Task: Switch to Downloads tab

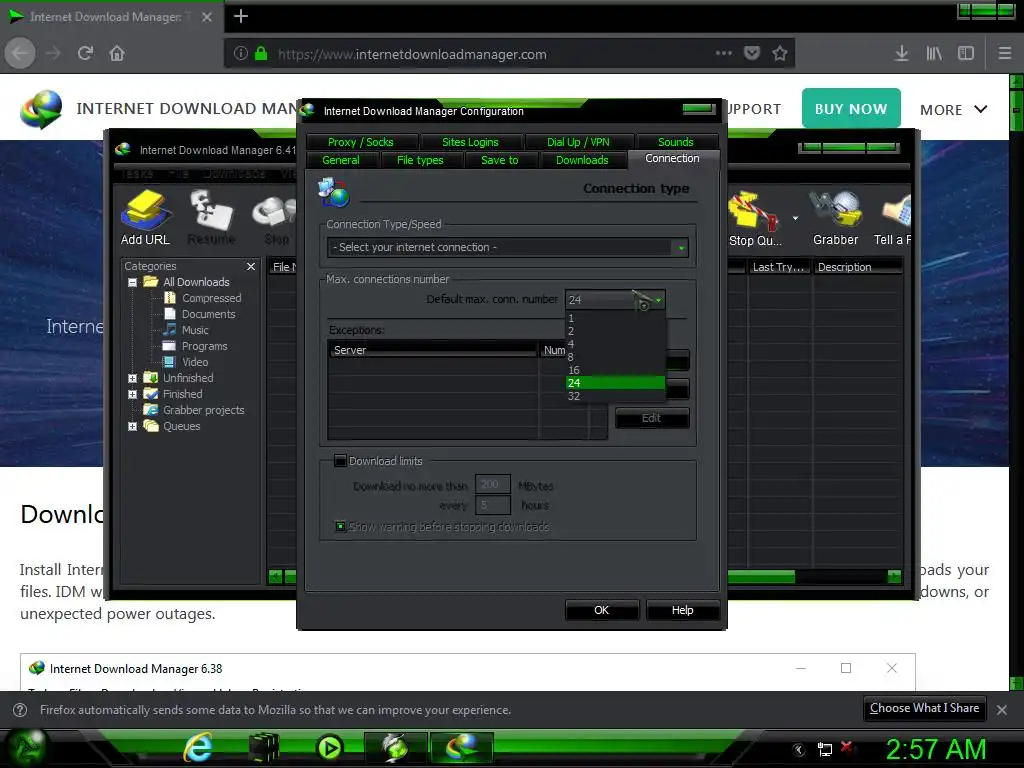Action: point(582,160)
